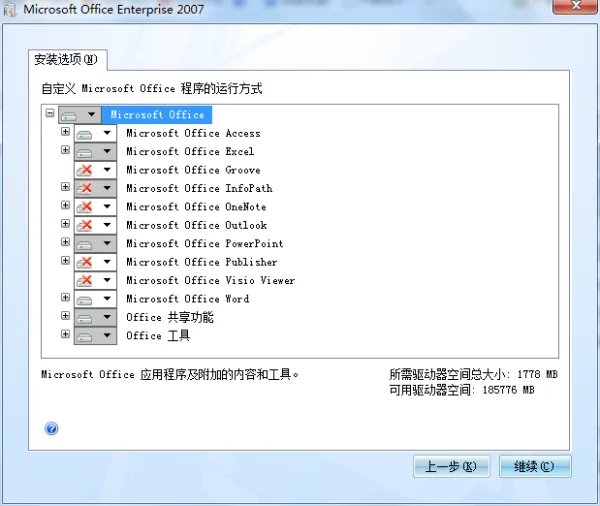Screen dimensions: 600x506
Task: Open install-state dropdown for Office Word
Action: coord(107,299)
